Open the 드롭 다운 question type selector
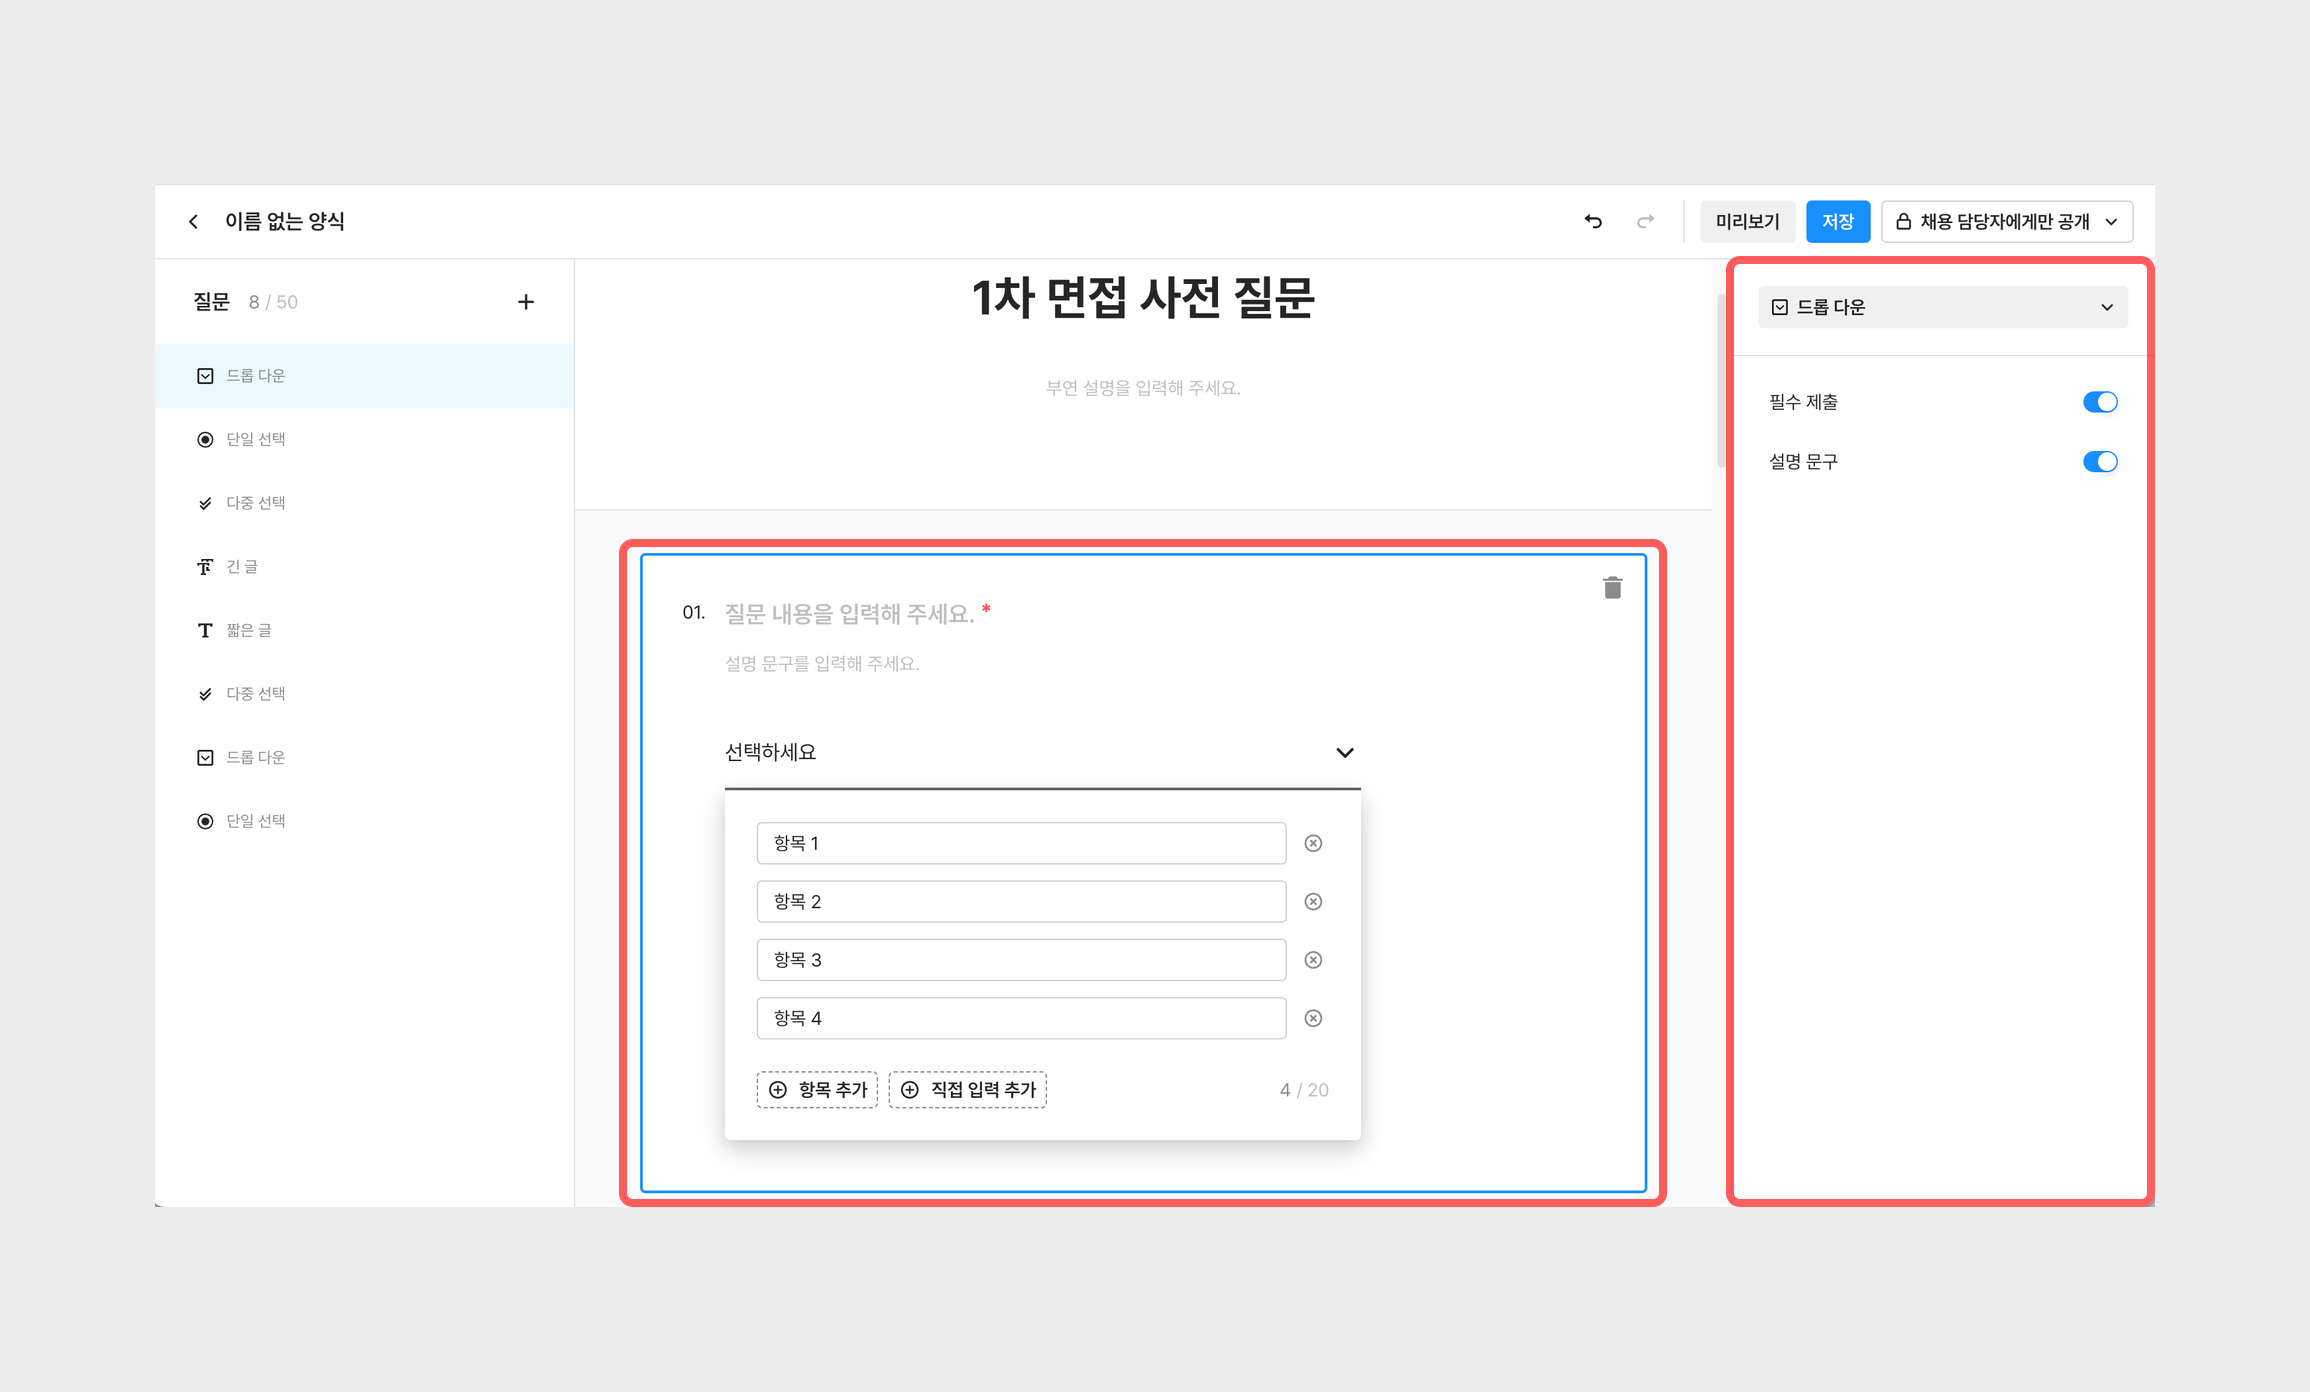This screenshot has height=1392, width=2310. [x=1942, y=307]
